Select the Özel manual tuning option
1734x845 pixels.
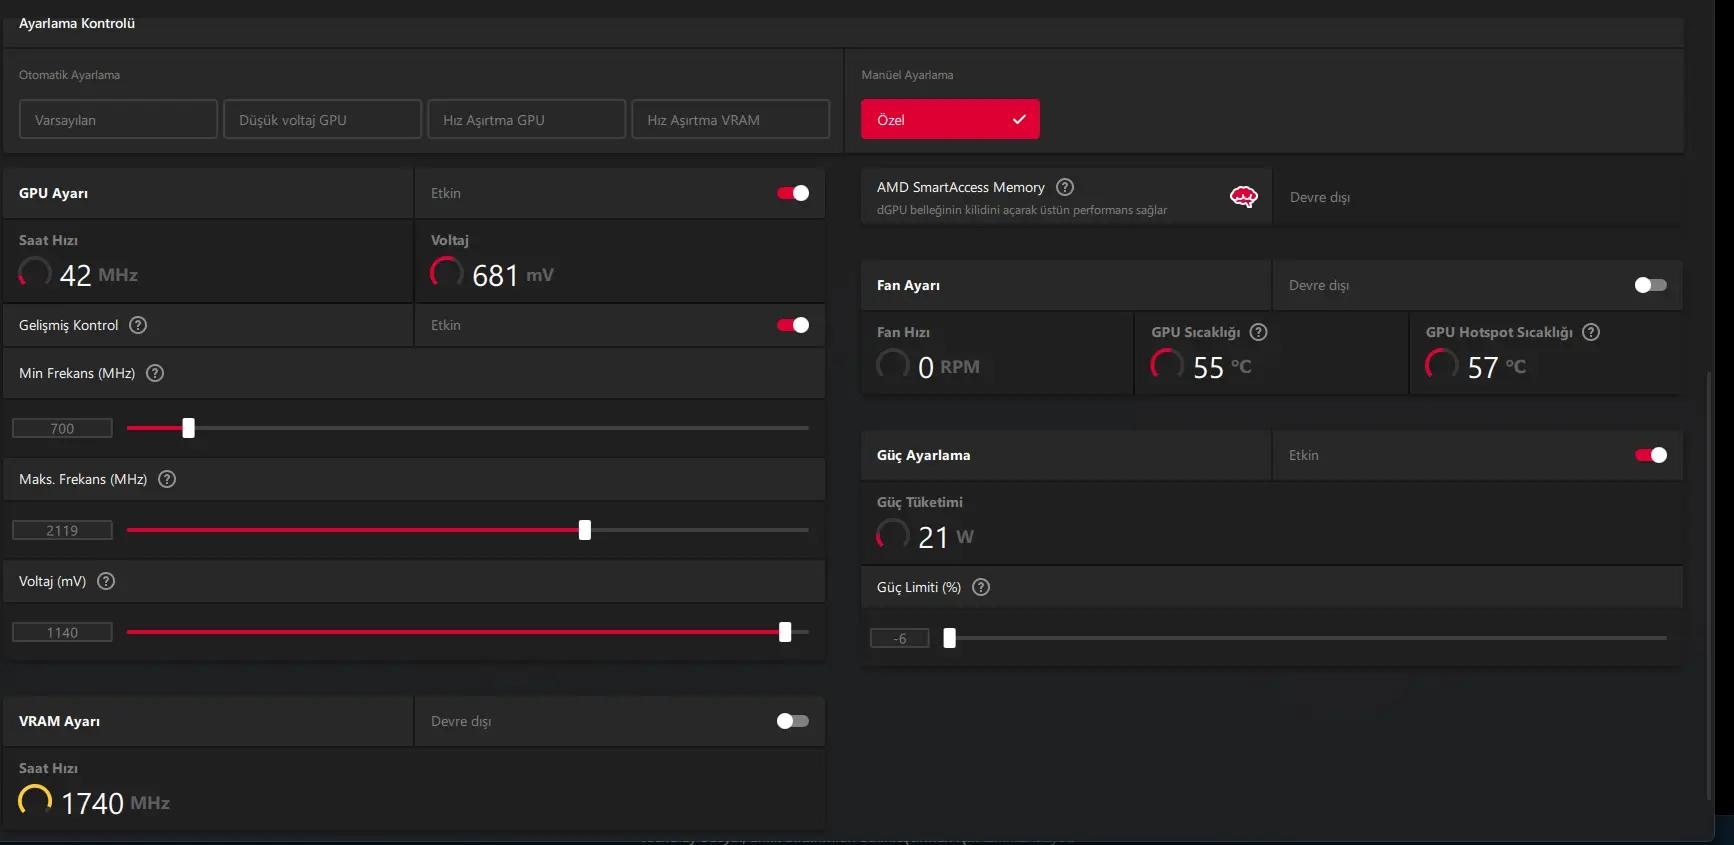click(950, 119)
